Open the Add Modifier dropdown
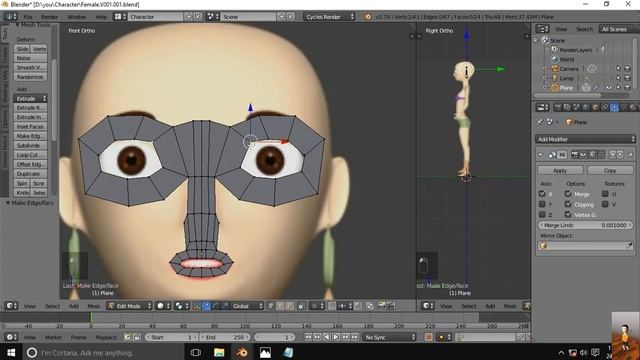Screen dimensions: 640x360 tap(585, 139)
